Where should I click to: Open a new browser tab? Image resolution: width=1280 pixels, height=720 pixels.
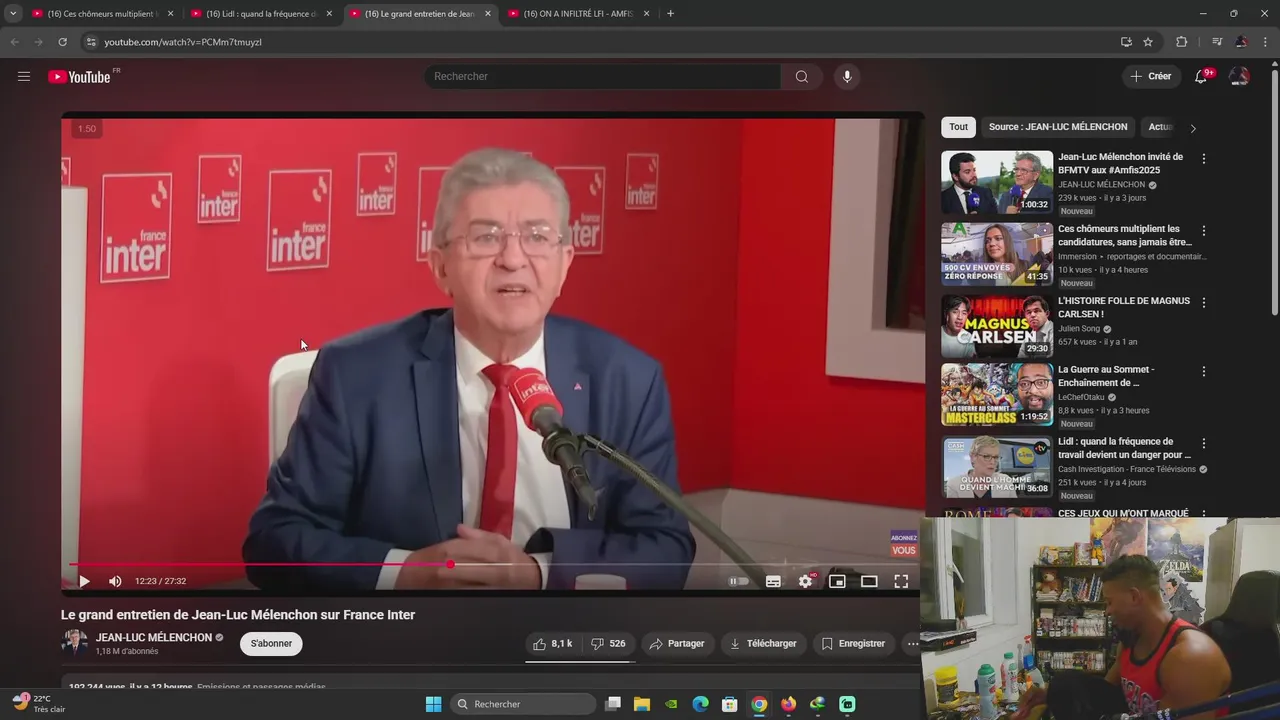[670, 14]
